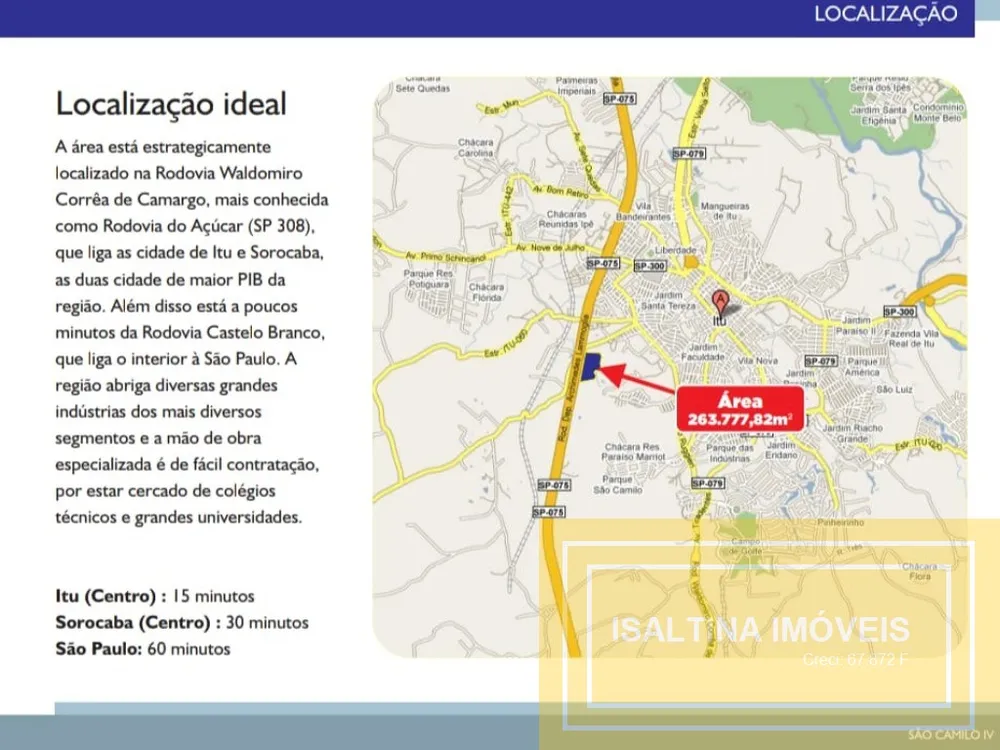Click the 'Palmeiras Imperiais' map label
The height and width of the screenshot is (750, 1000).
click(x=577, y=86)
